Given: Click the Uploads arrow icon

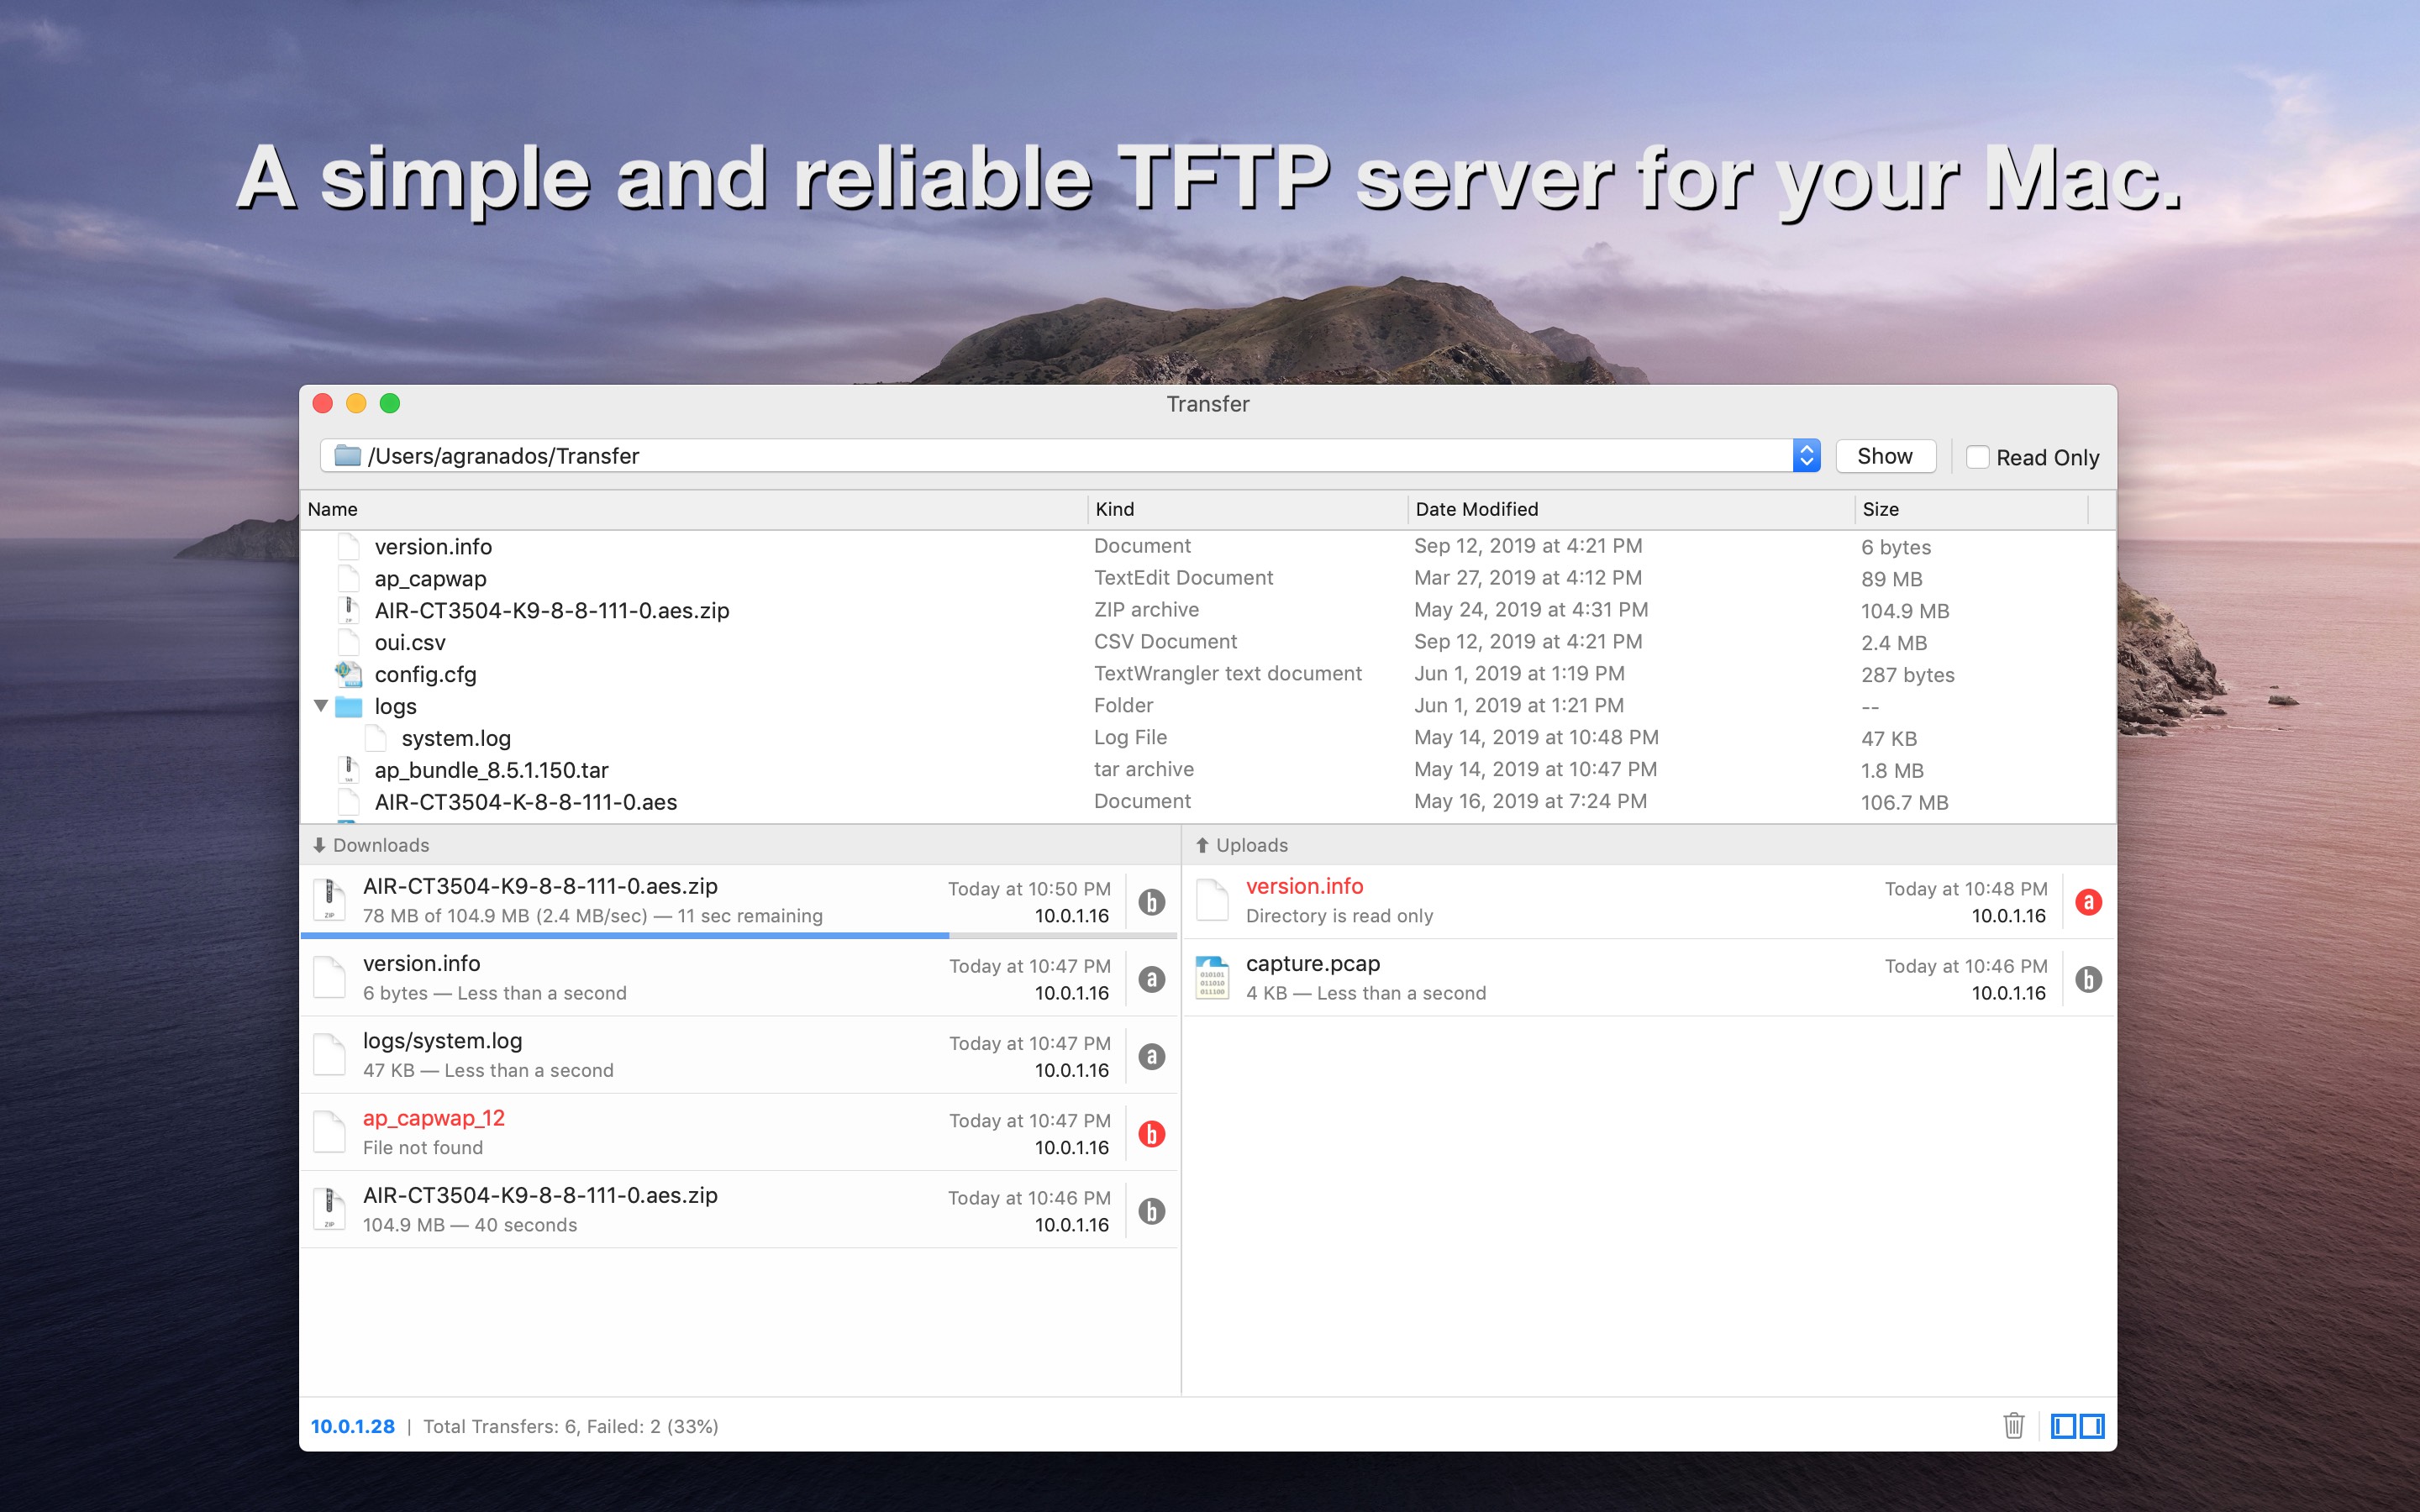Looking at the screenshot, I should click(x=1202, y=845).
